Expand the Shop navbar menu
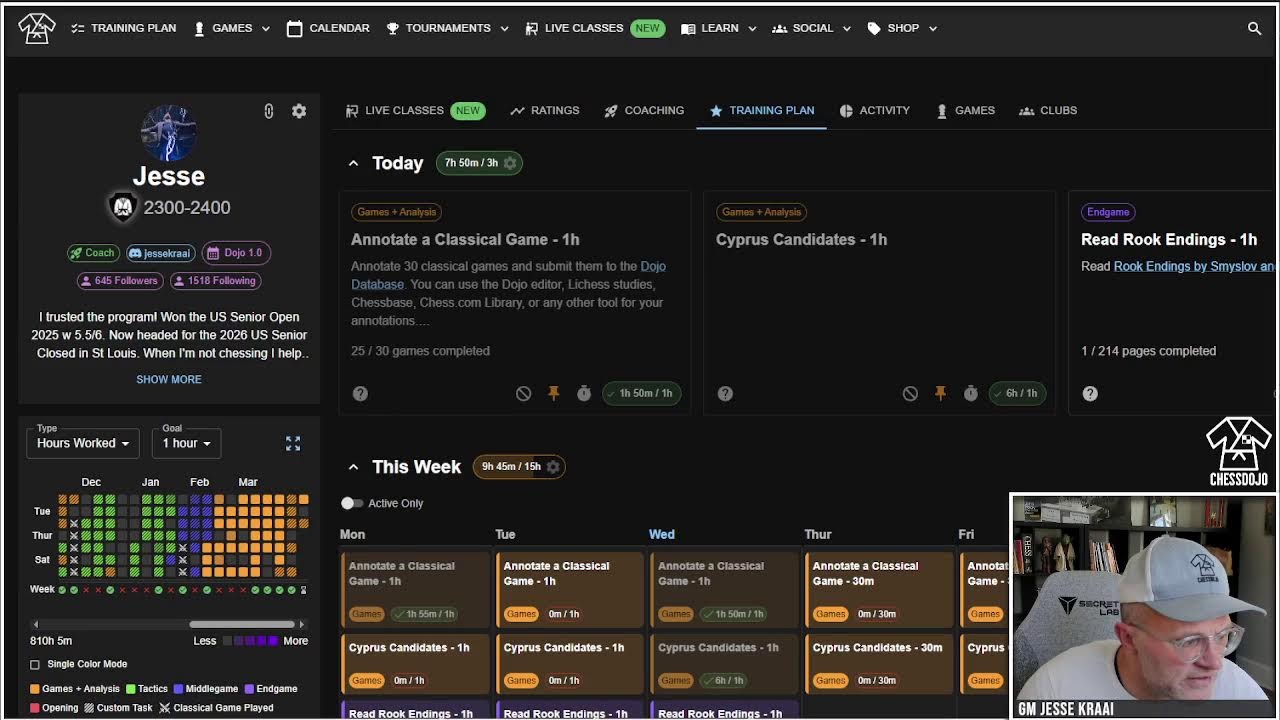The image size is (1280, 720). coord(902,28)
